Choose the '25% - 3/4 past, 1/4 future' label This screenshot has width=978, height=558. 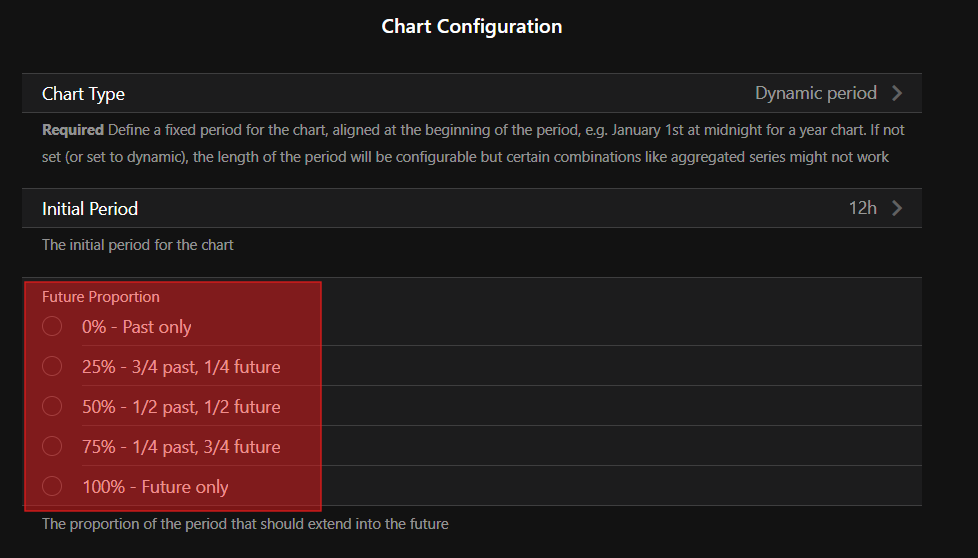pyautogui.click(x=181, y=367)
